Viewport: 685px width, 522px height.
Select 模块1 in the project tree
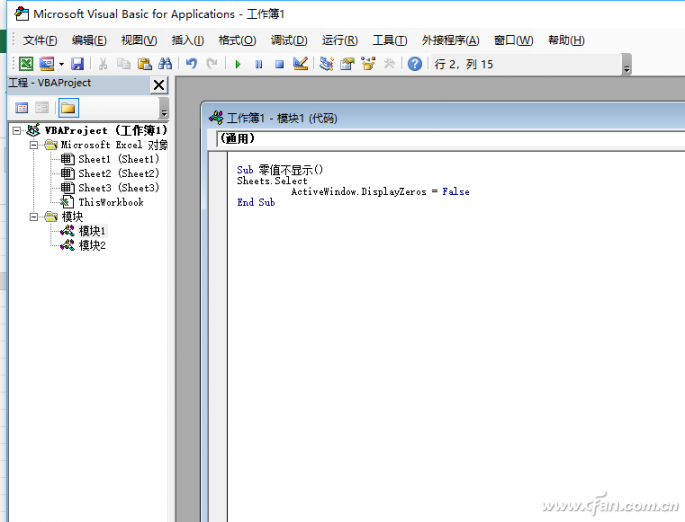(x=92, y=231)
